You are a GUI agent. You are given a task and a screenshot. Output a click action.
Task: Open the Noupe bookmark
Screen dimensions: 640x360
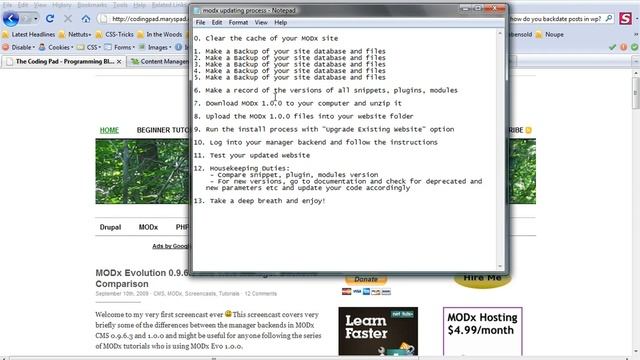tap(549, 35)
